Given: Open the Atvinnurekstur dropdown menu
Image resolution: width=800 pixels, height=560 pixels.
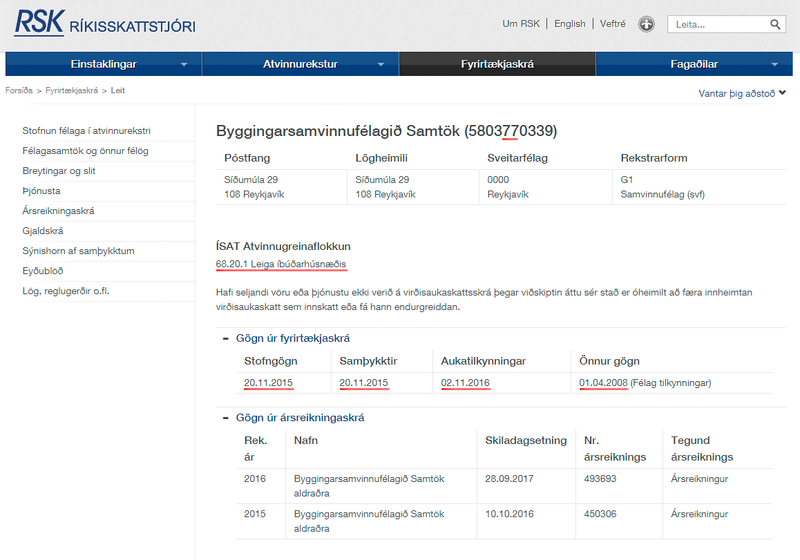Looking at the screenshot, I should tap(381, 64).
